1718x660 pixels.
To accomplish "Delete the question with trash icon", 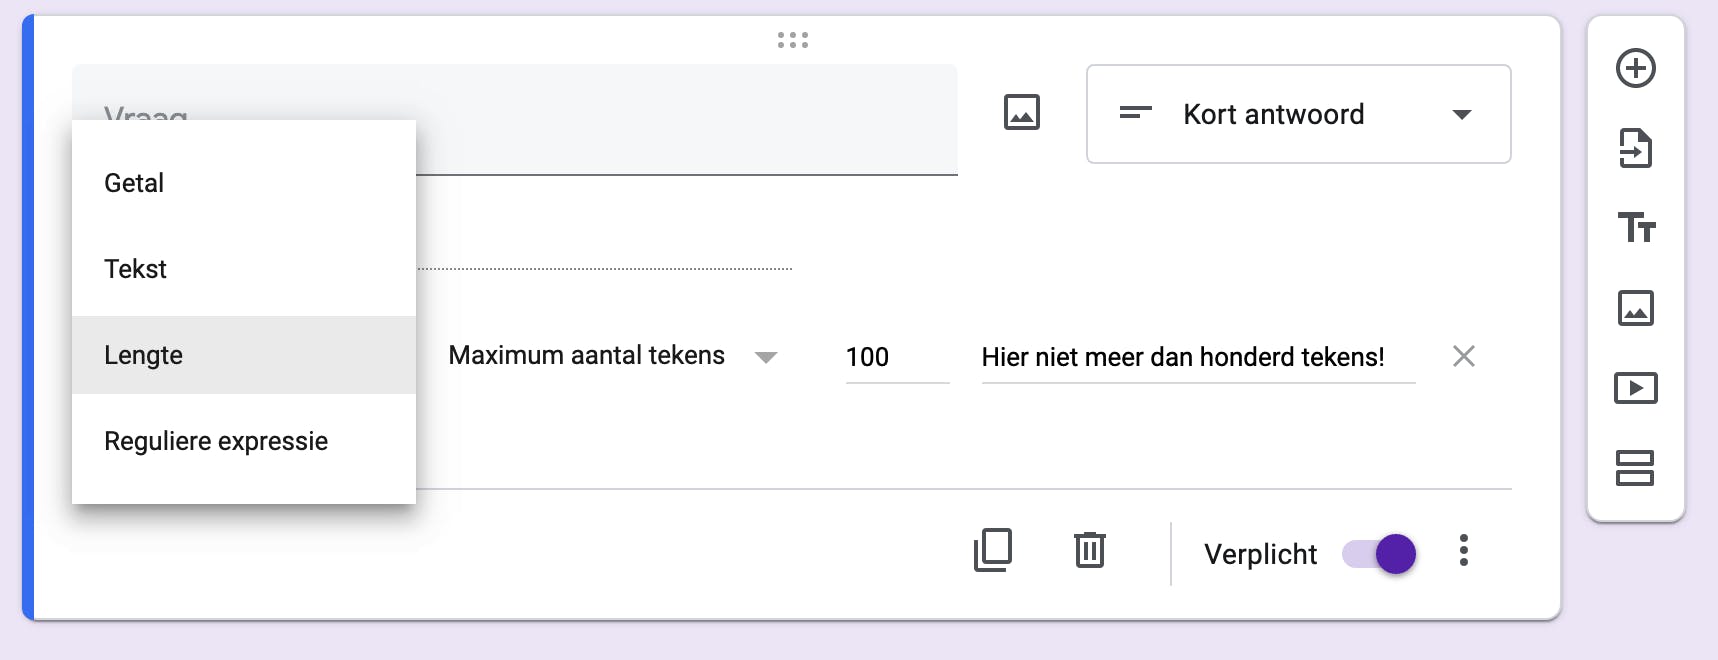I will click(1089, 551).
